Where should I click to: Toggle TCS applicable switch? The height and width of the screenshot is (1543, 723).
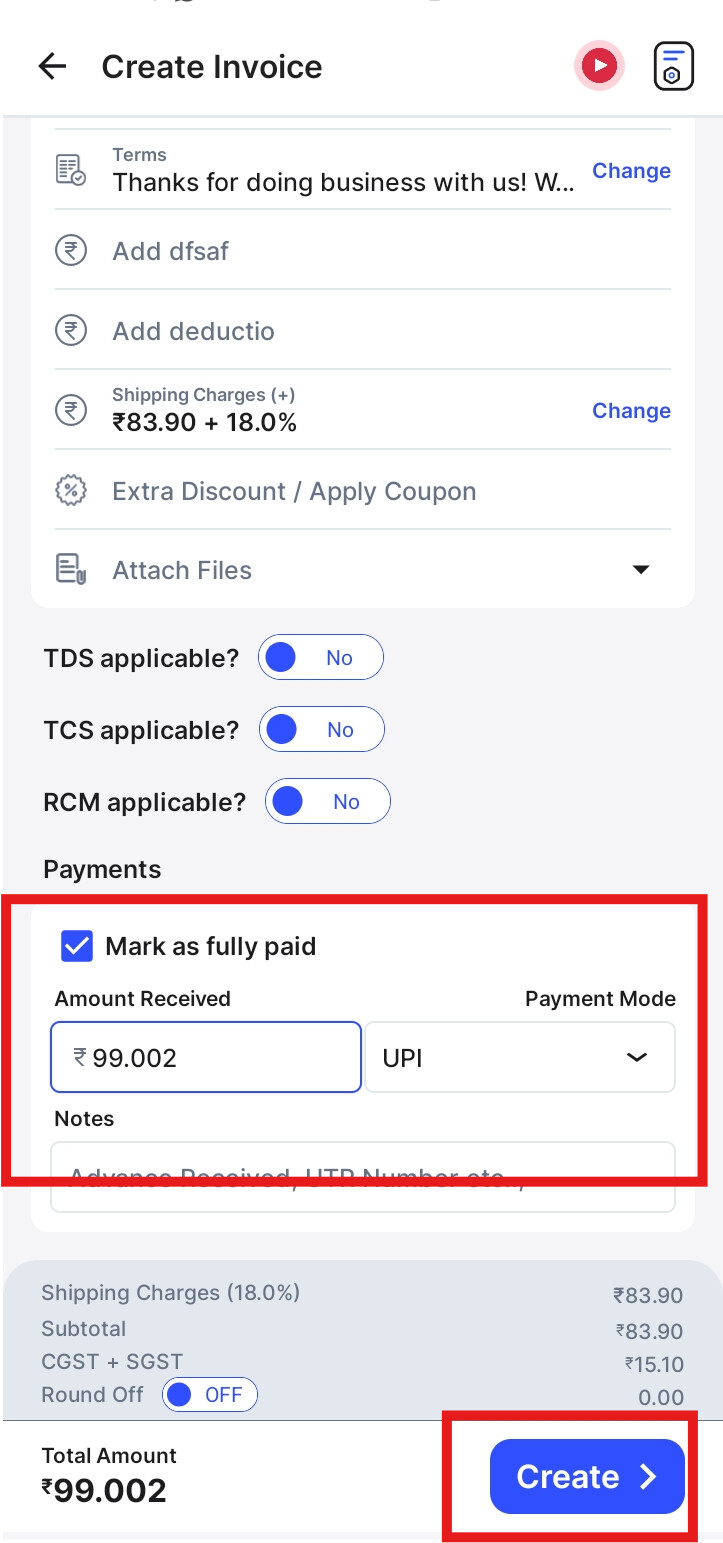(322, 730)
